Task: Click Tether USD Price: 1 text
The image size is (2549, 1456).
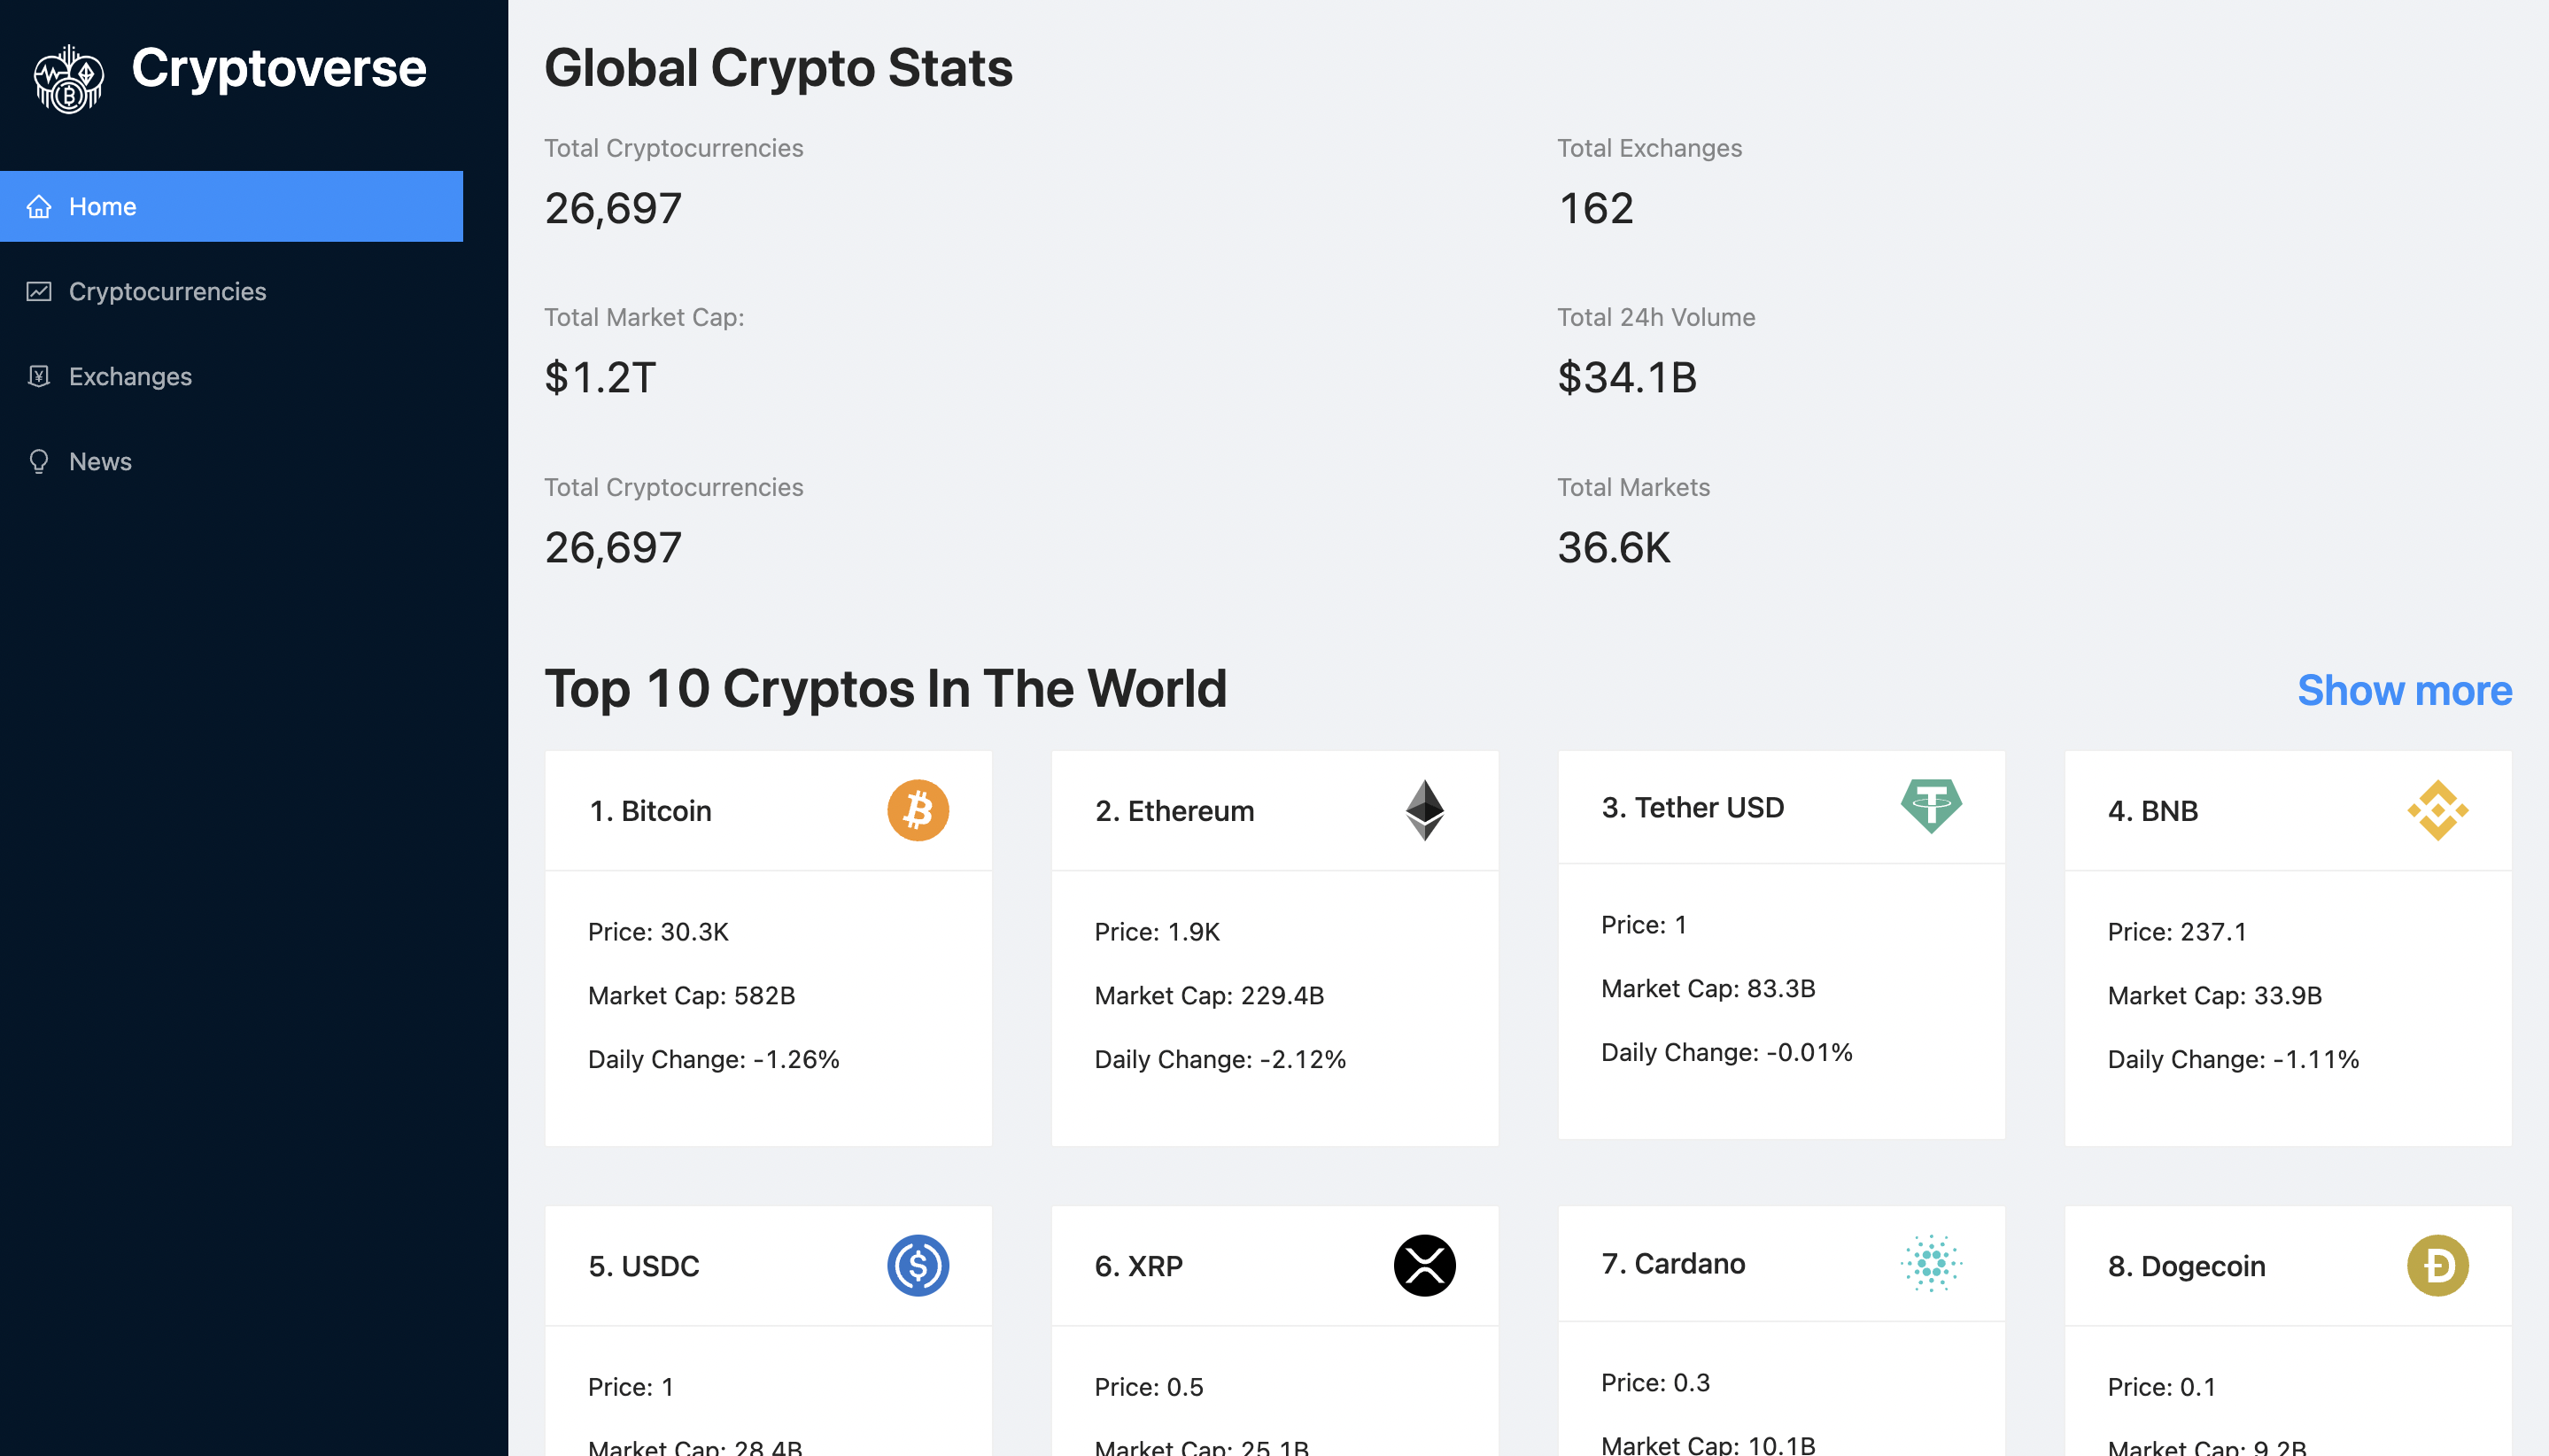Action: (1643, 924)
